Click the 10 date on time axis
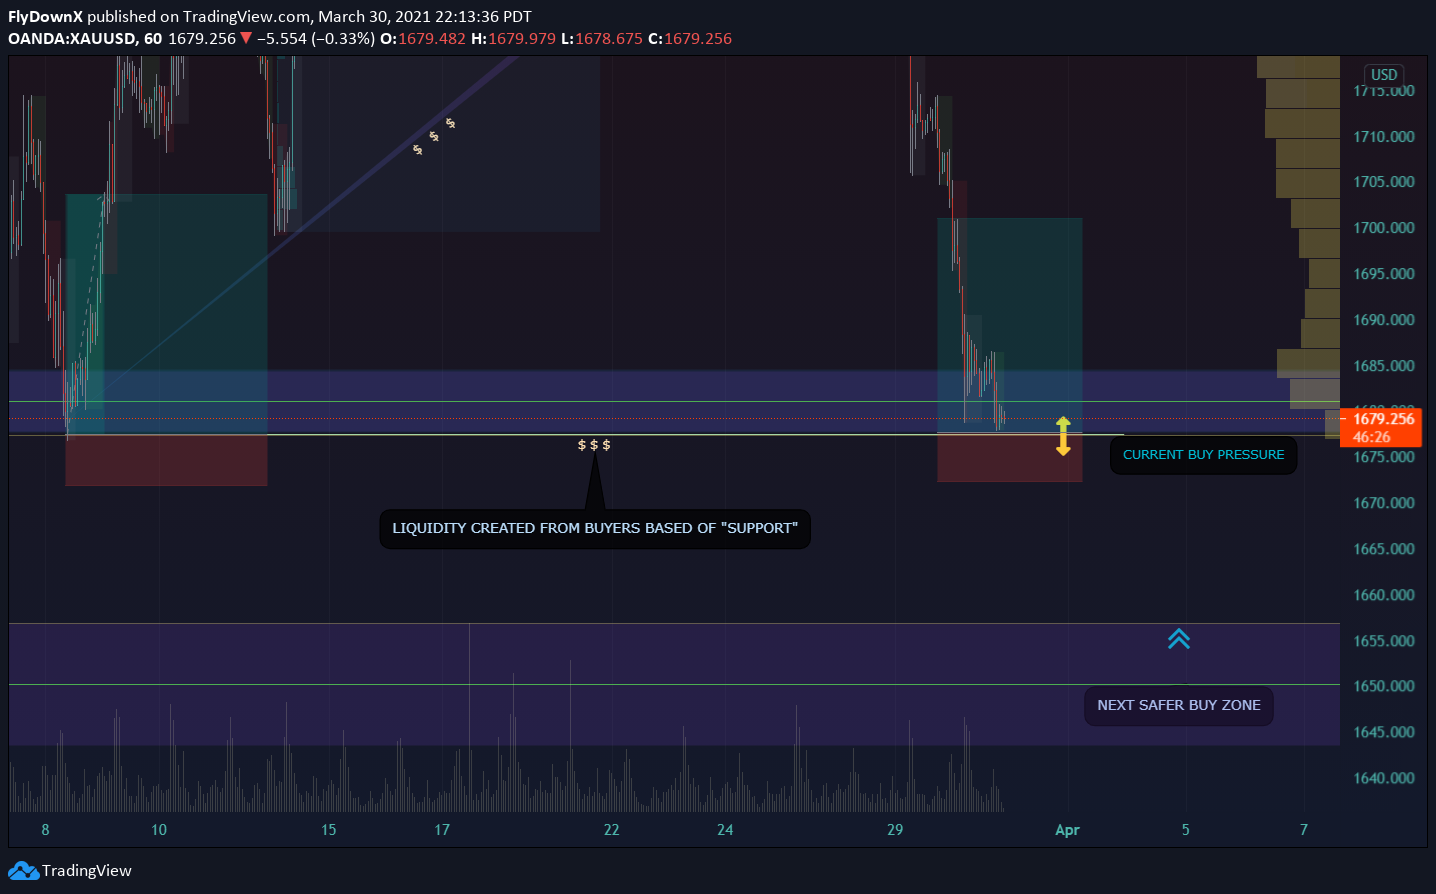The height and width of the screenshot is (894, 1436). pos(159,830)
